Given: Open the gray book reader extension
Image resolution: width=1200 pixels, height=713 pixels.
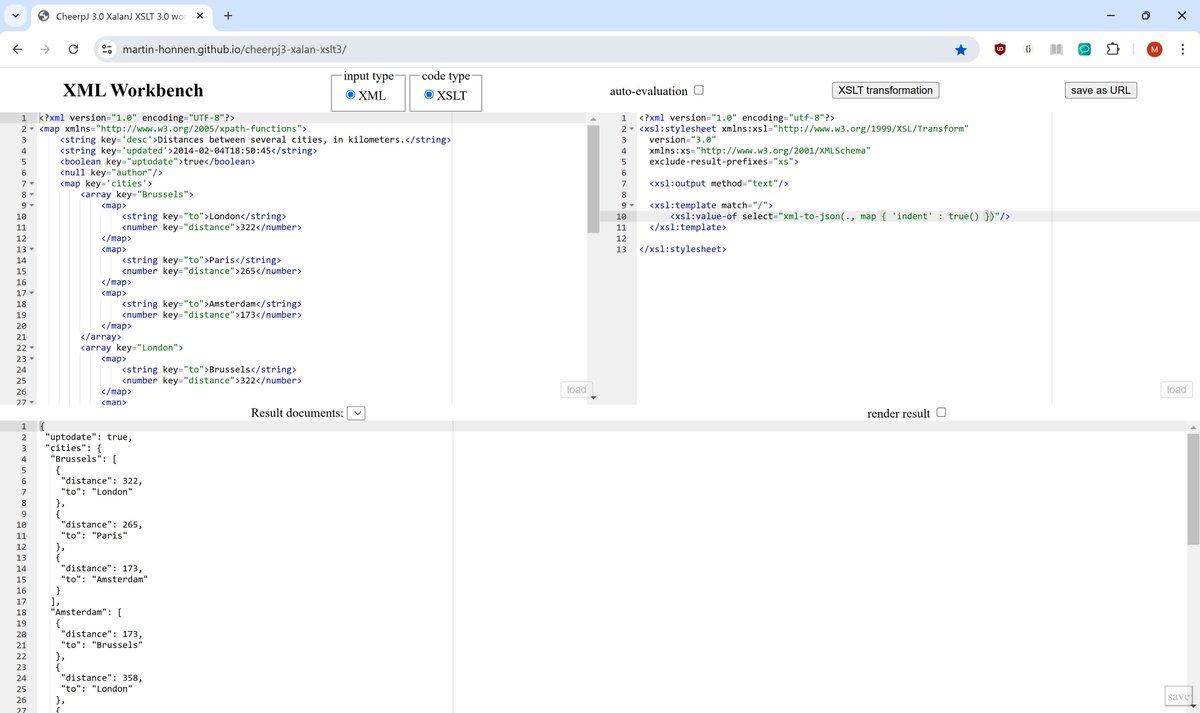Looking at the screenshot, I should click(1056, 49).
